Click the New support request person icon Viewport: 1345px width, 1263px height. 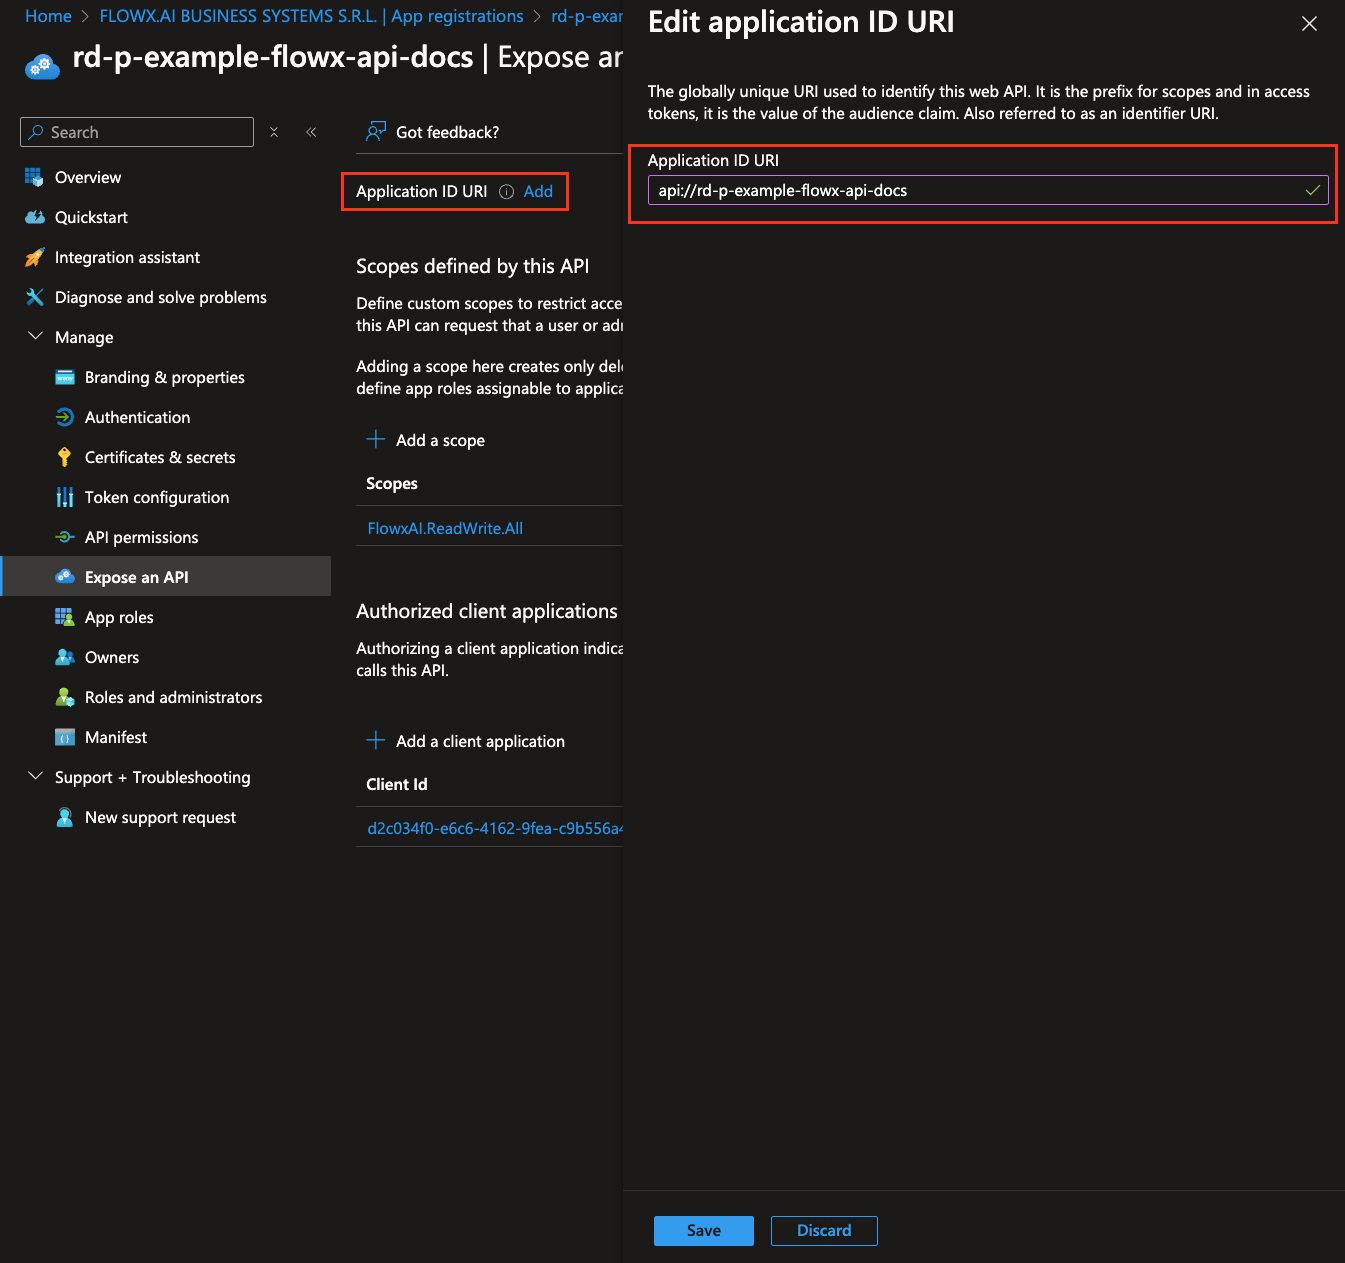(65, 817)
